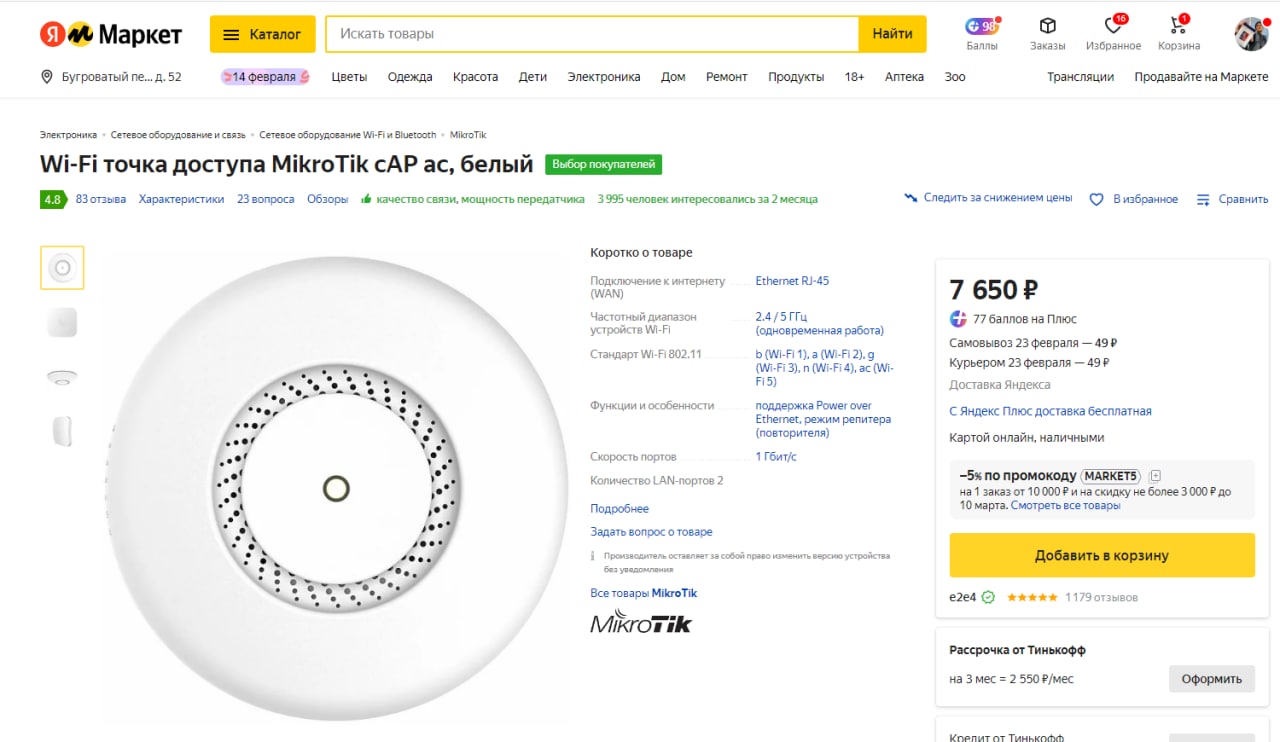Click the location pin icon beside the address

(46, 77)
